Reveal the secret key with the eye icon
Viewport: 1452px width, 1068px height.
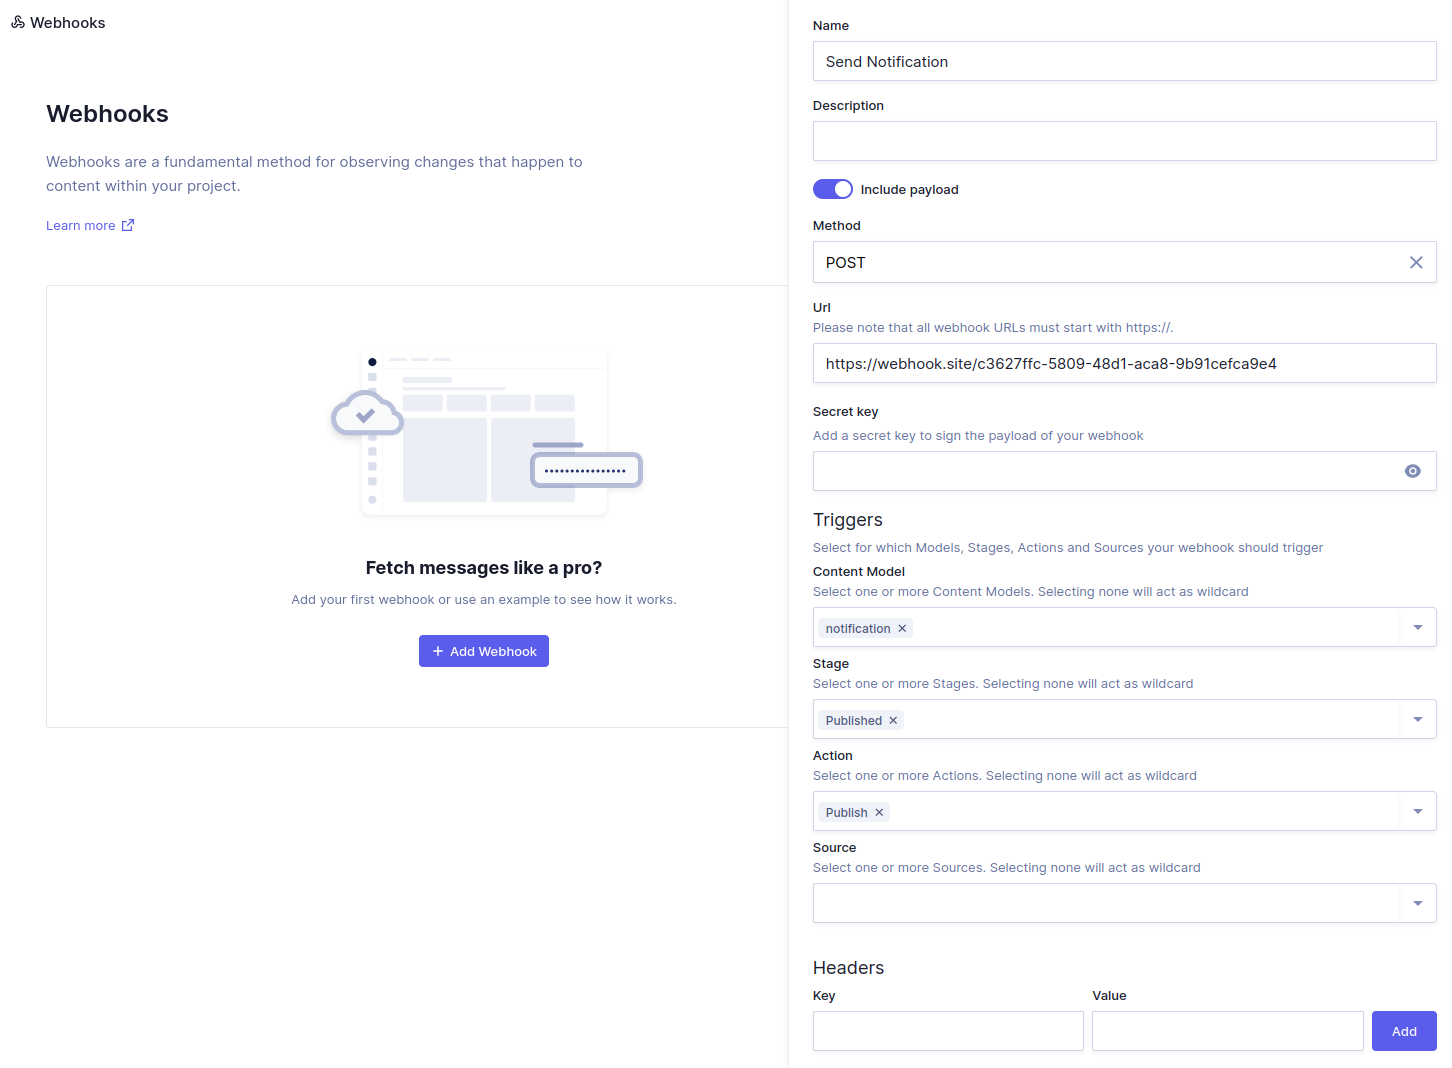(1412, 471)
